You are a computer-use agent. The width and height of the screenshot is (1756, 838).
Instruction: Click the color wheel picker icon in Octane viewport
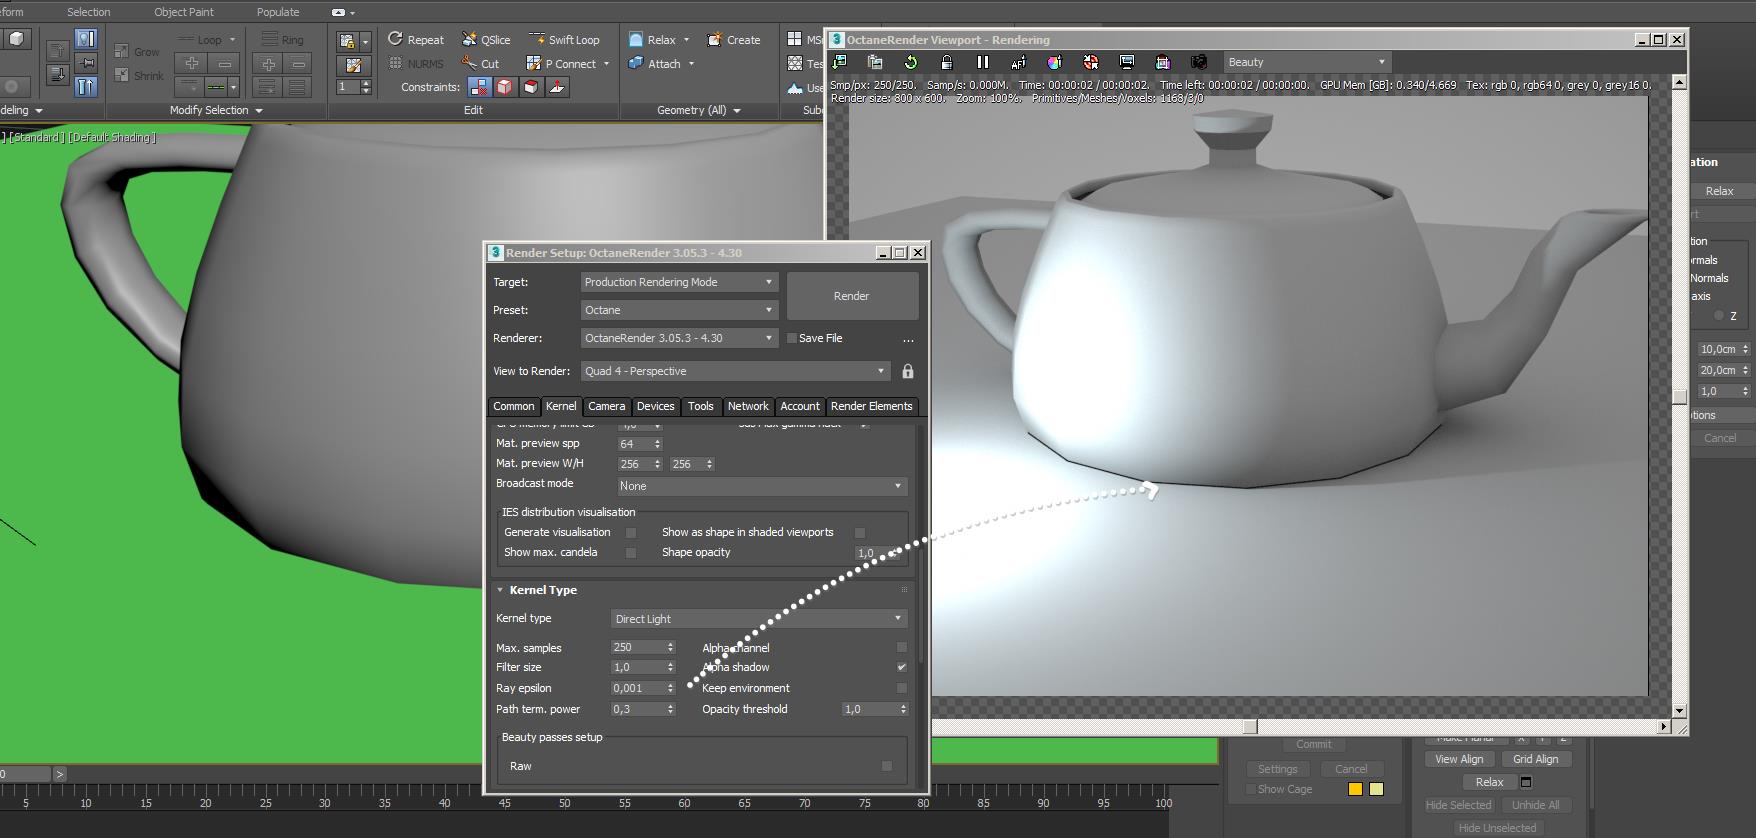pos(1054,62)
